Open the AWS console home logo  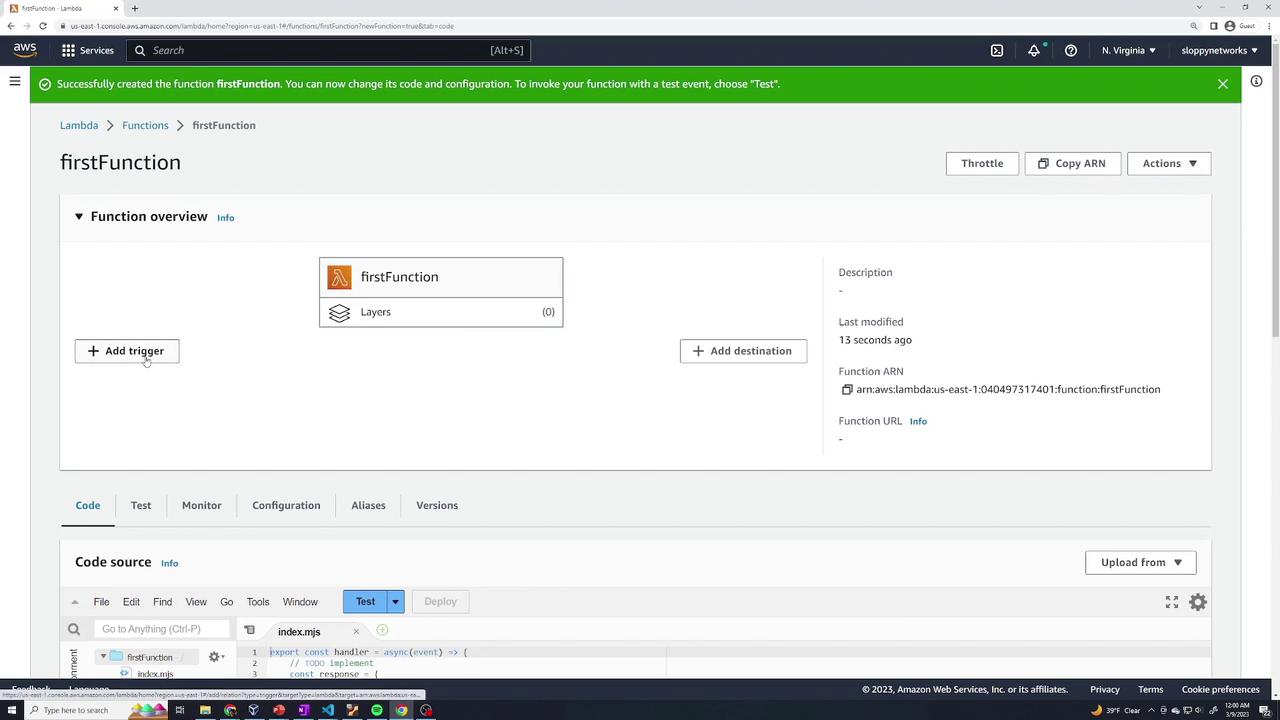point(25,50)
